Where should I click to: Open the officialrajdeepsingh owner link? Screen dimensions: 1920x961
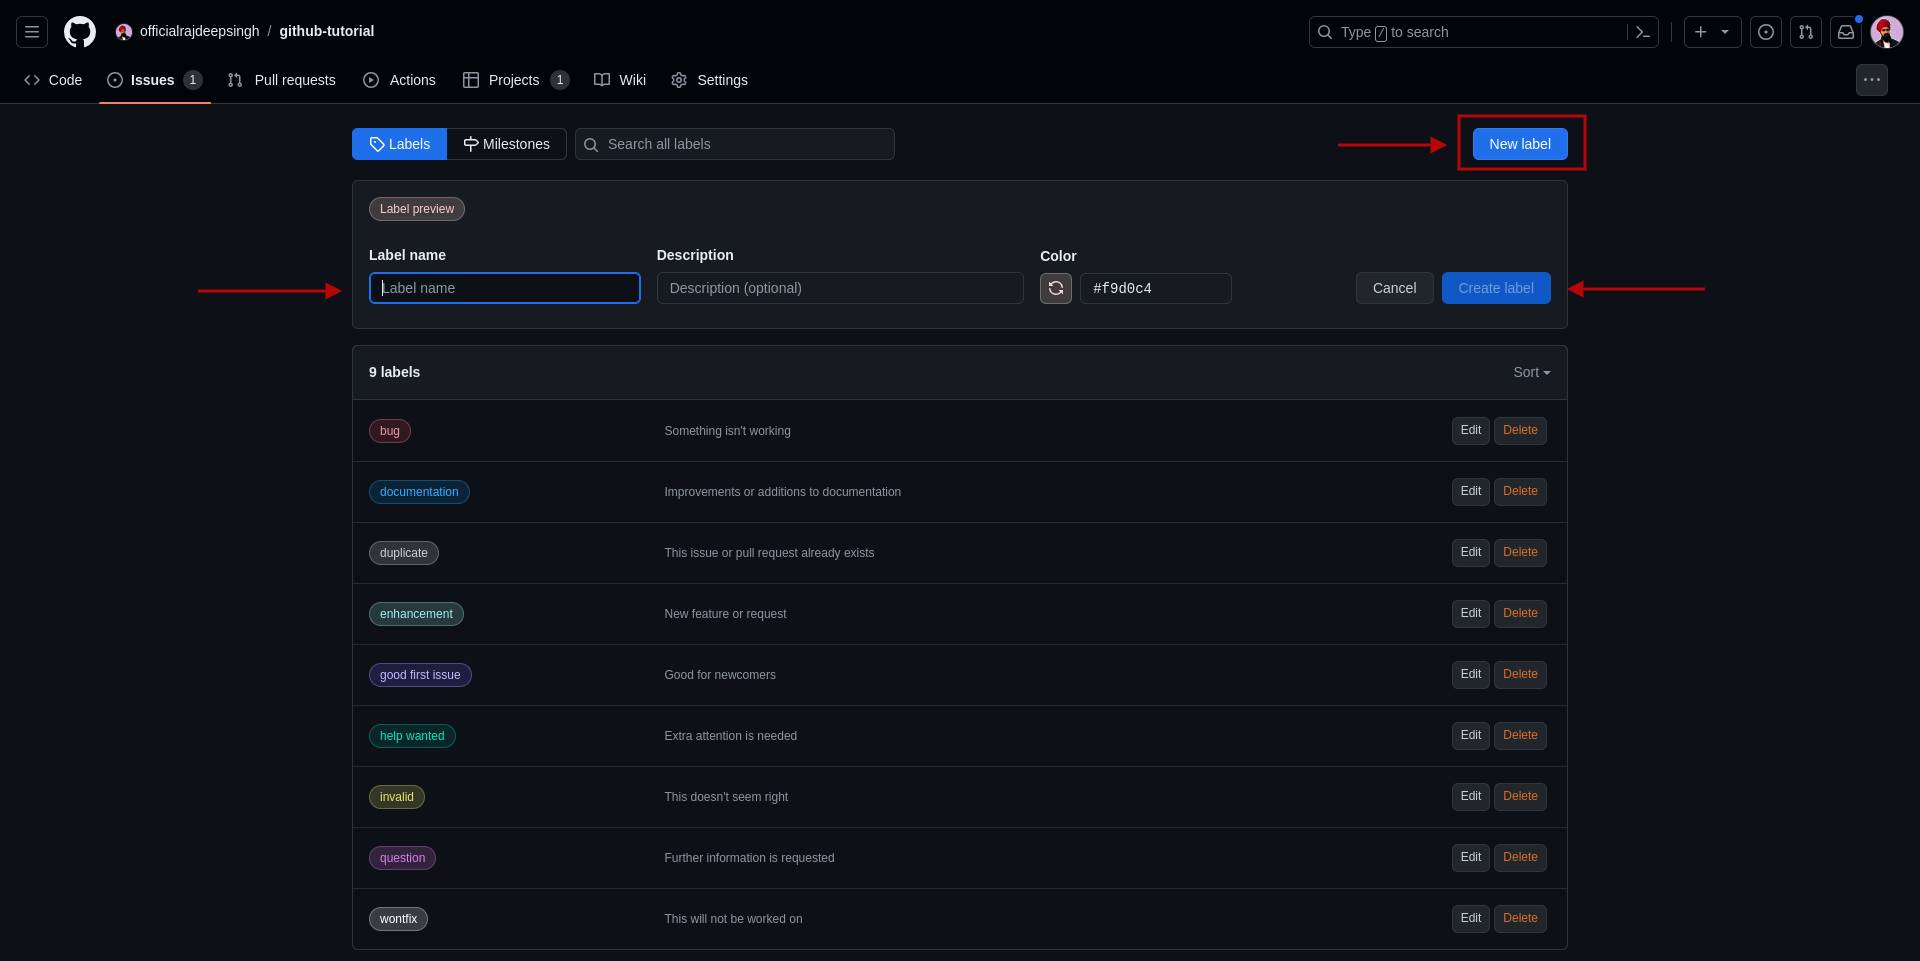pyautogui.click(x=199, y=31)
